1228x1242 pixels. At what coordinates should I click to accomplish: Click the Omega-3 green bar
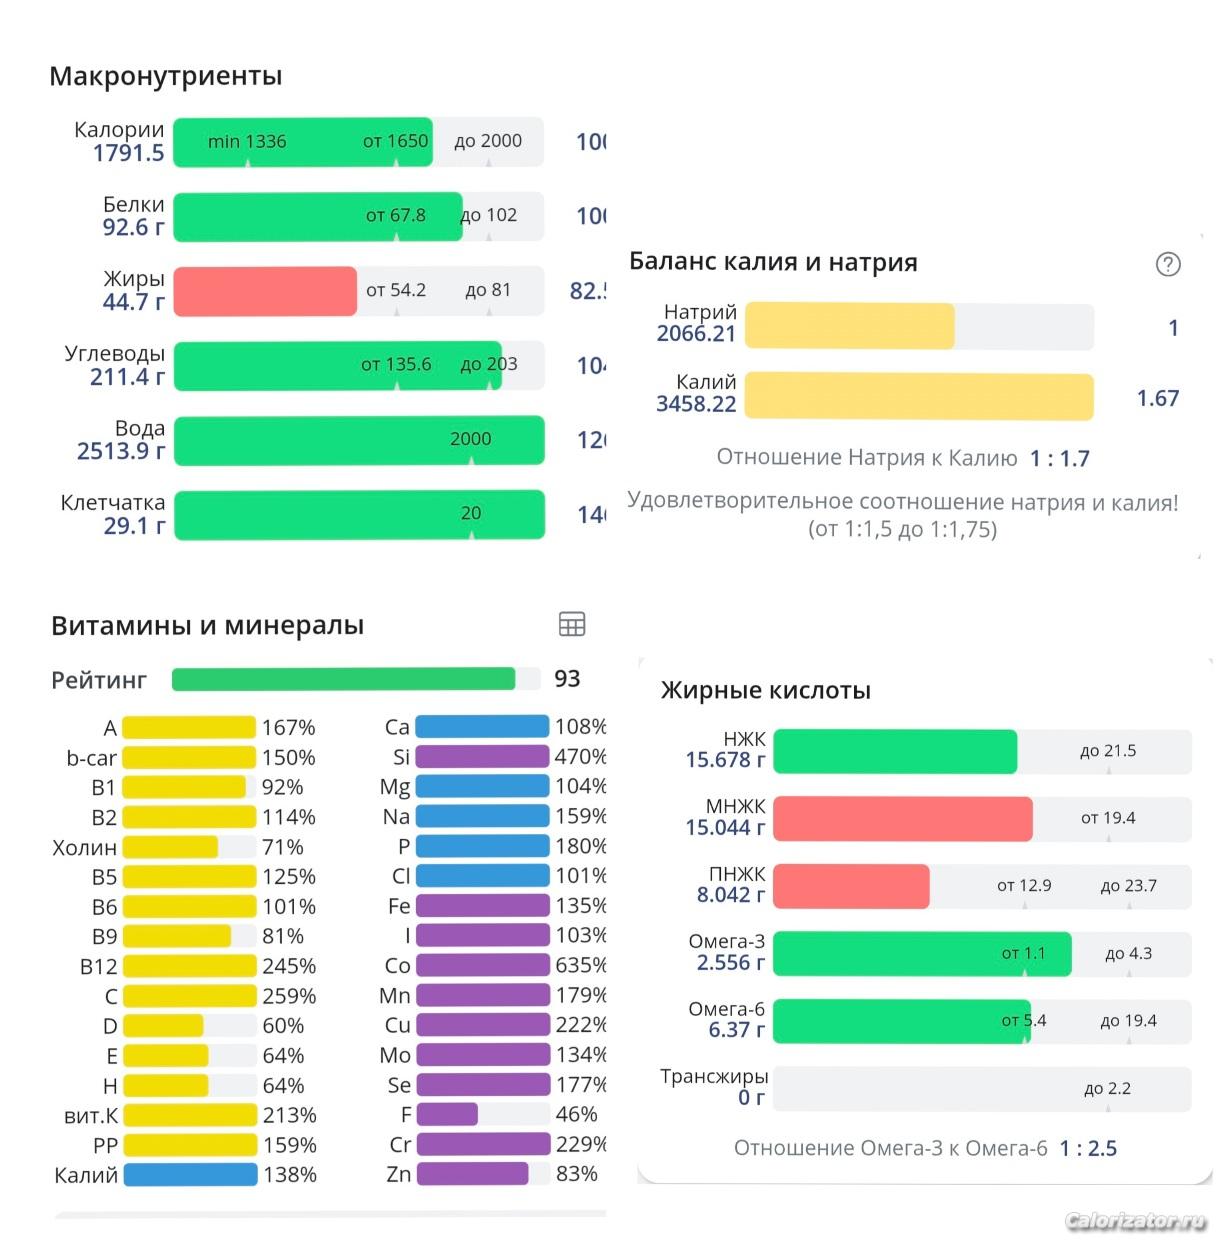(x=921, y=954)
